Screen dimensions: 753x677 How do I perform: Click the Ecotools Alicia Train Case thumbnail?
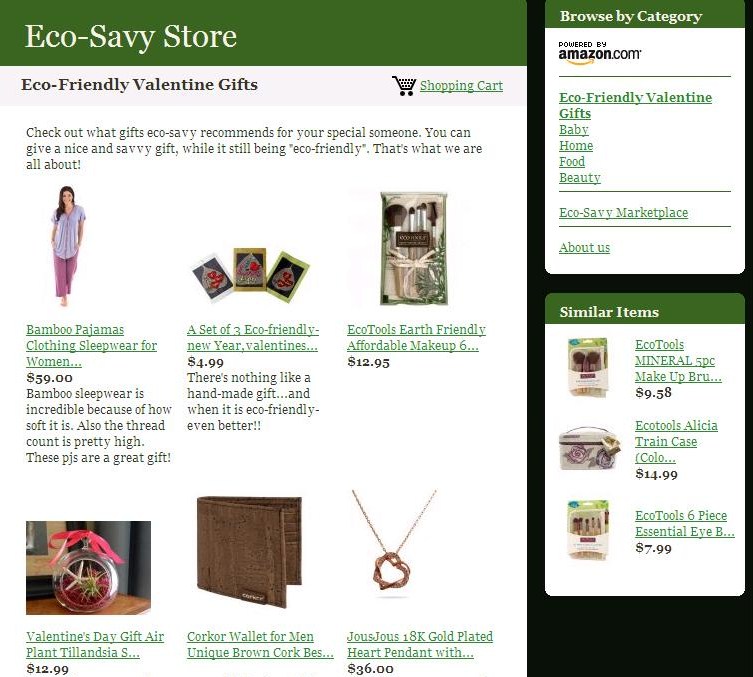click(x=590, y=449)
